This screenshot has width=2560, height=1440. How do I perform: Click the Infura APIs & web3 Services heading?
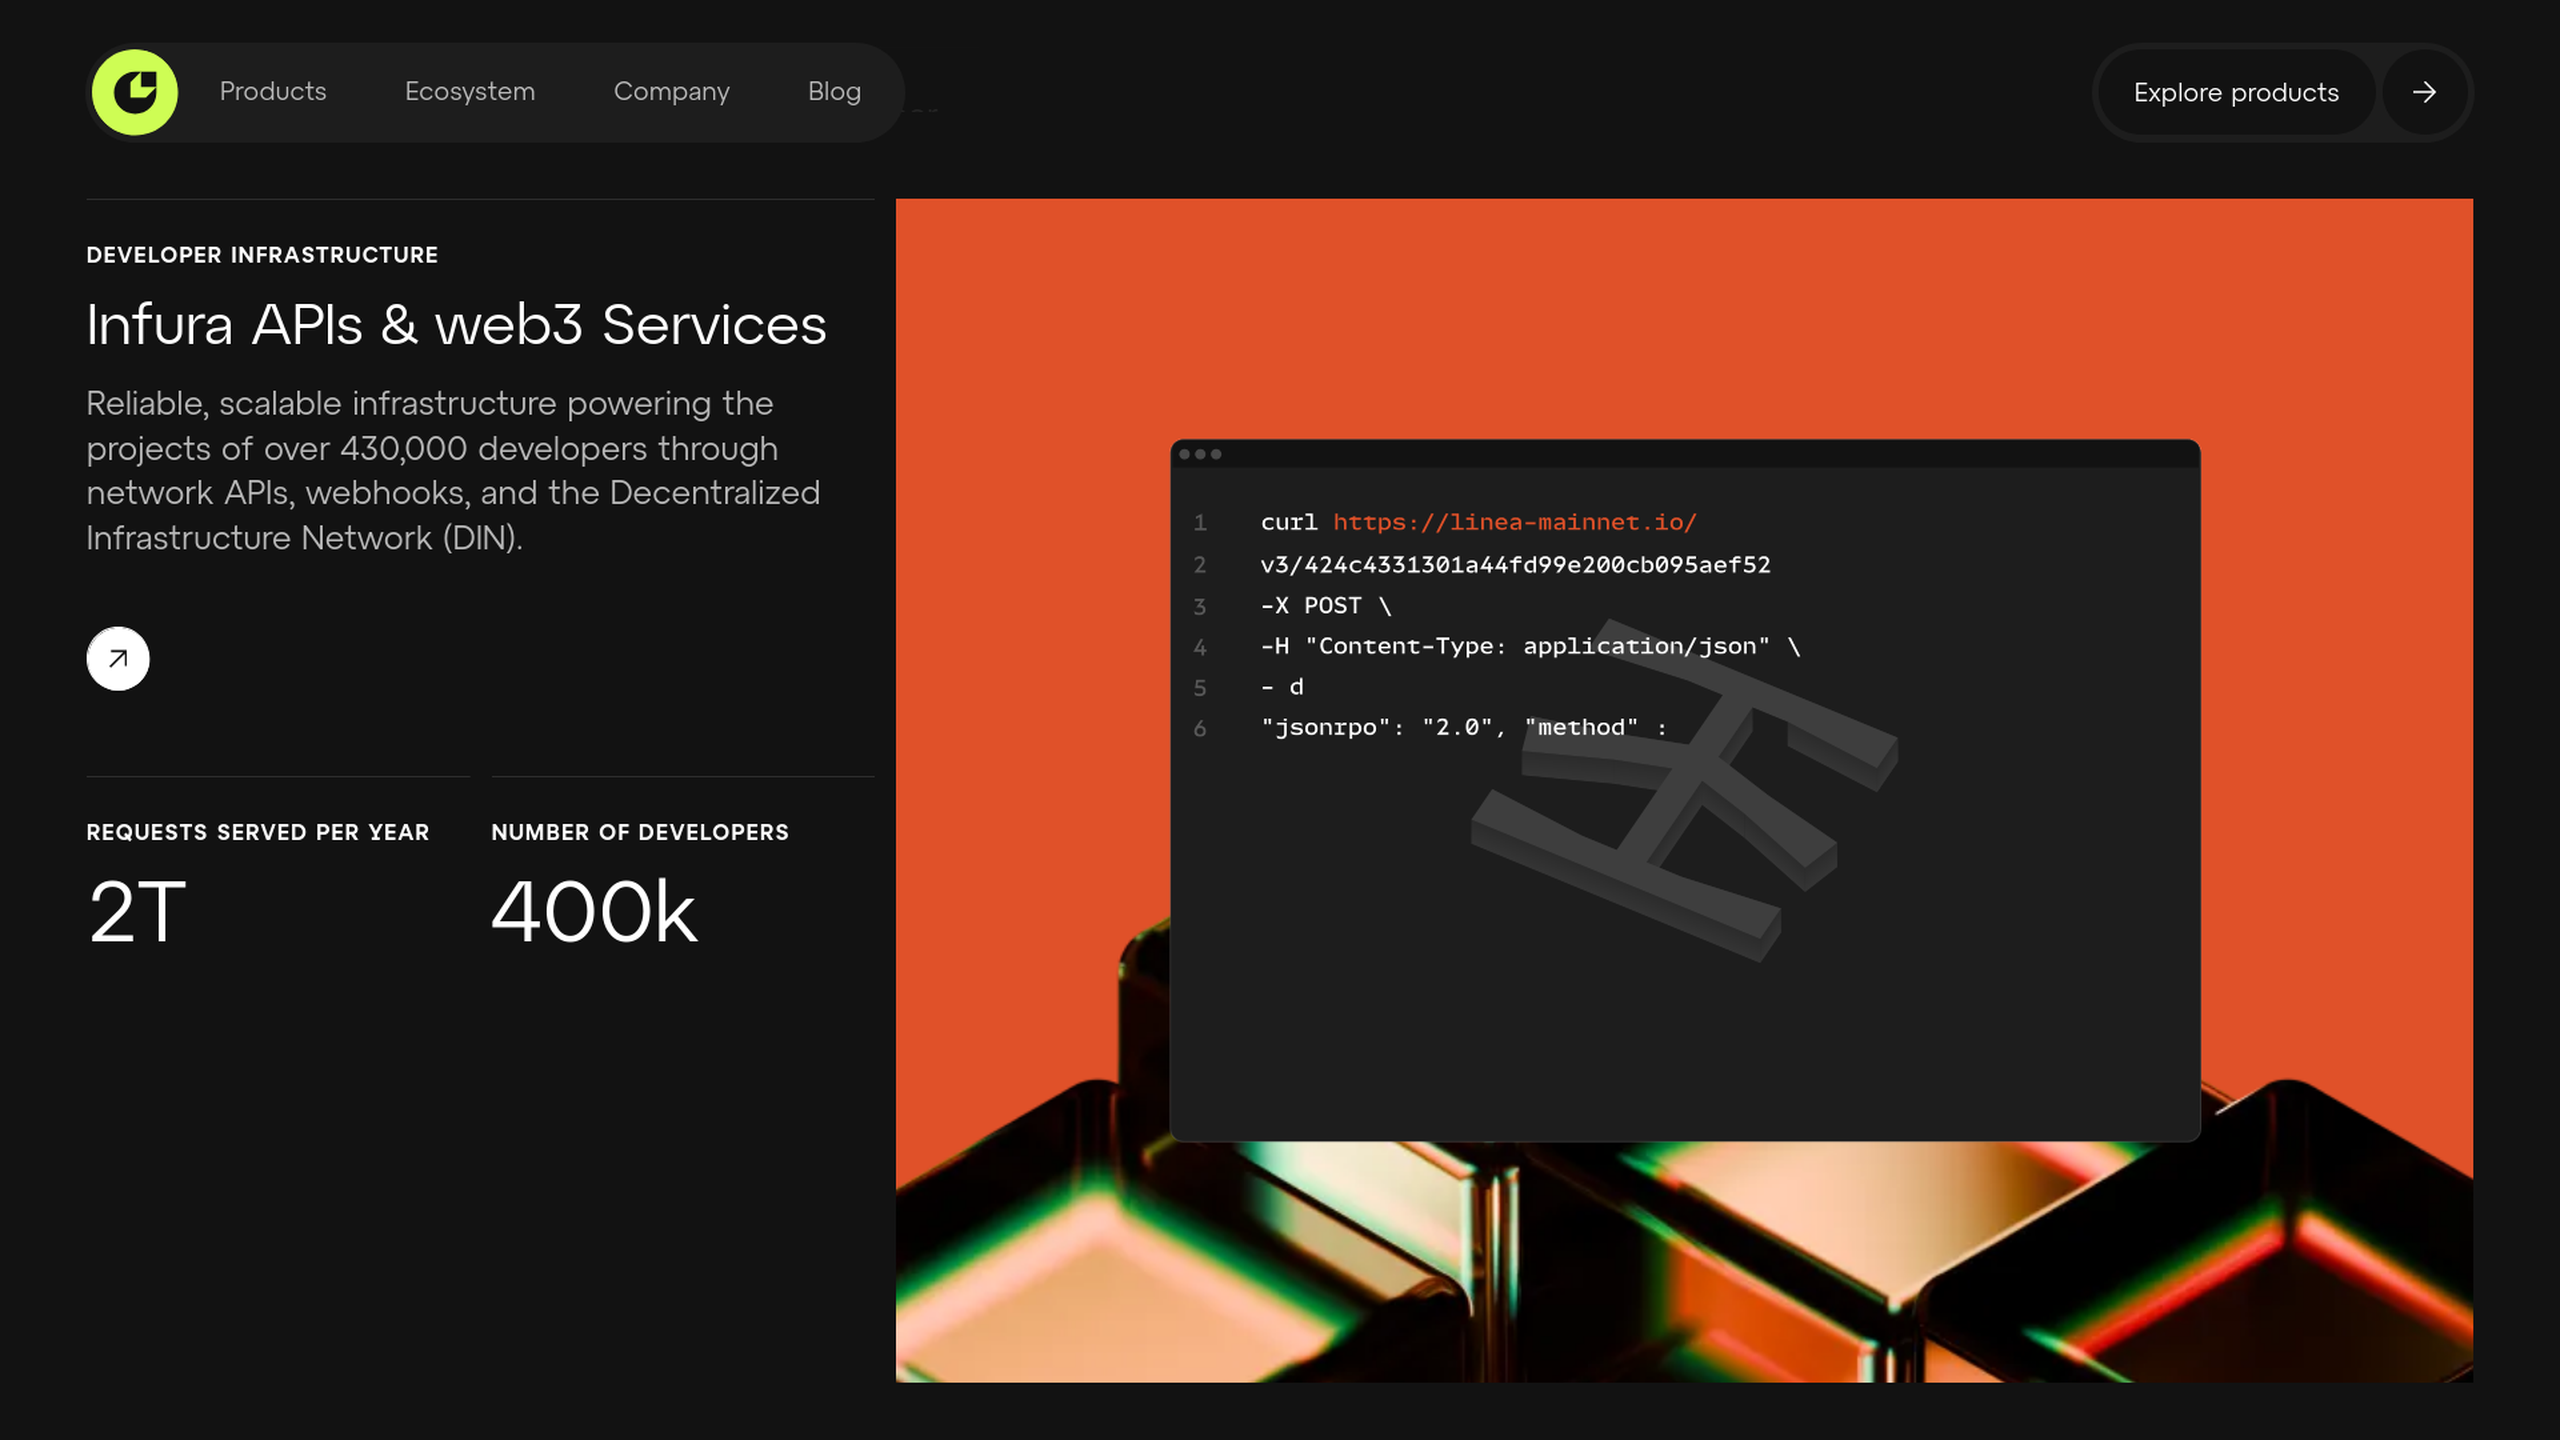tap(457, 325)
